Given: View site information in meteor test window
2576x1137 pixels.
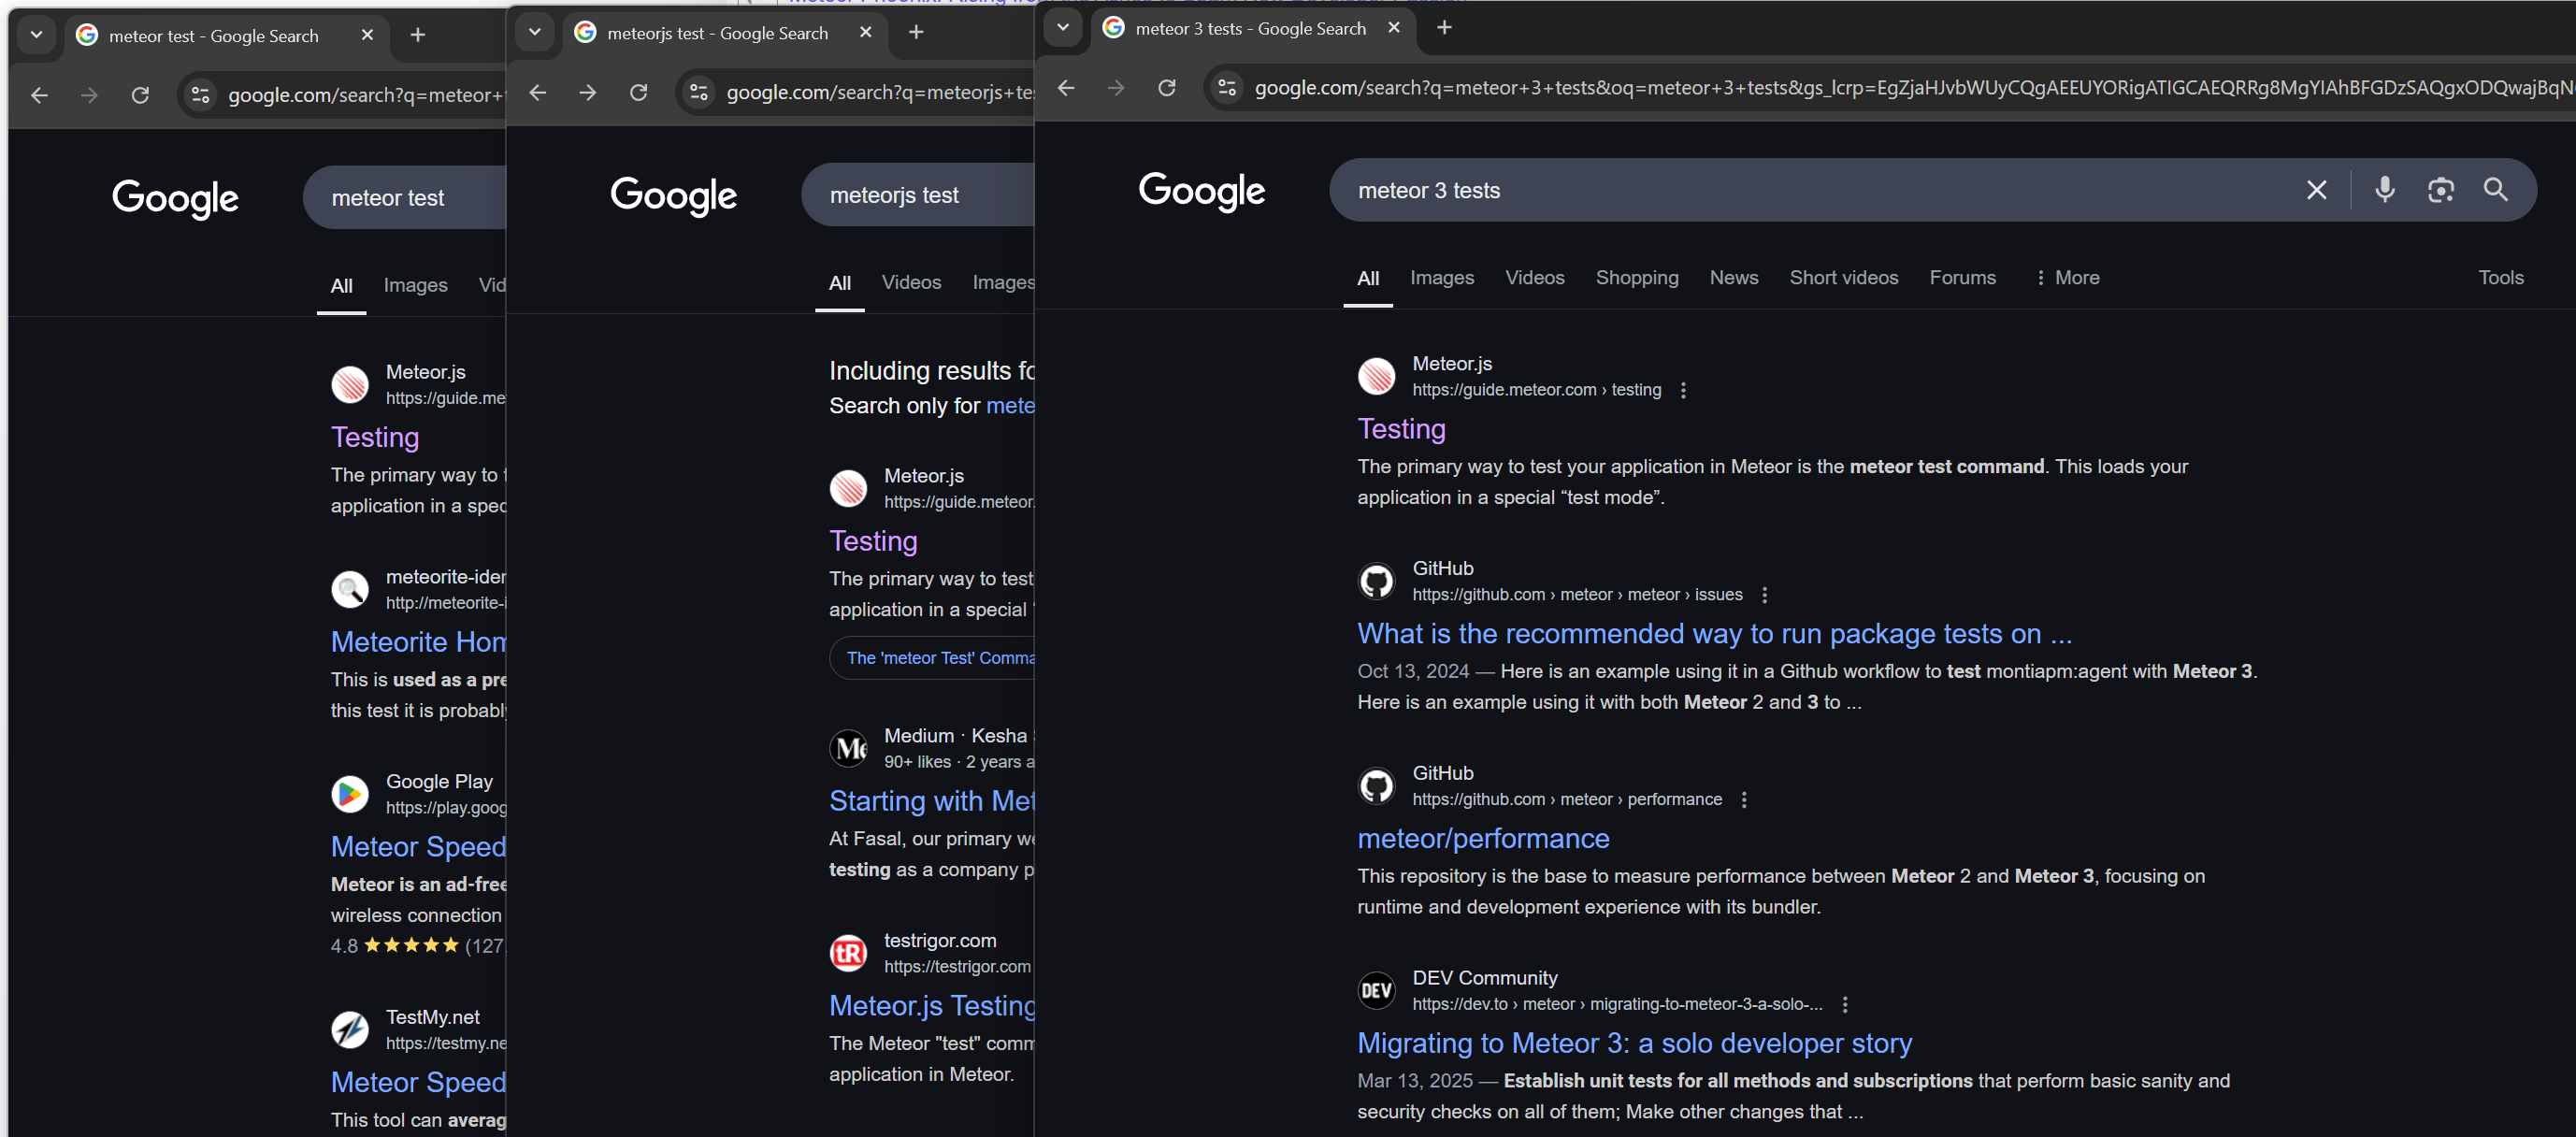Looking at the screenshot, I should [200, 95].
